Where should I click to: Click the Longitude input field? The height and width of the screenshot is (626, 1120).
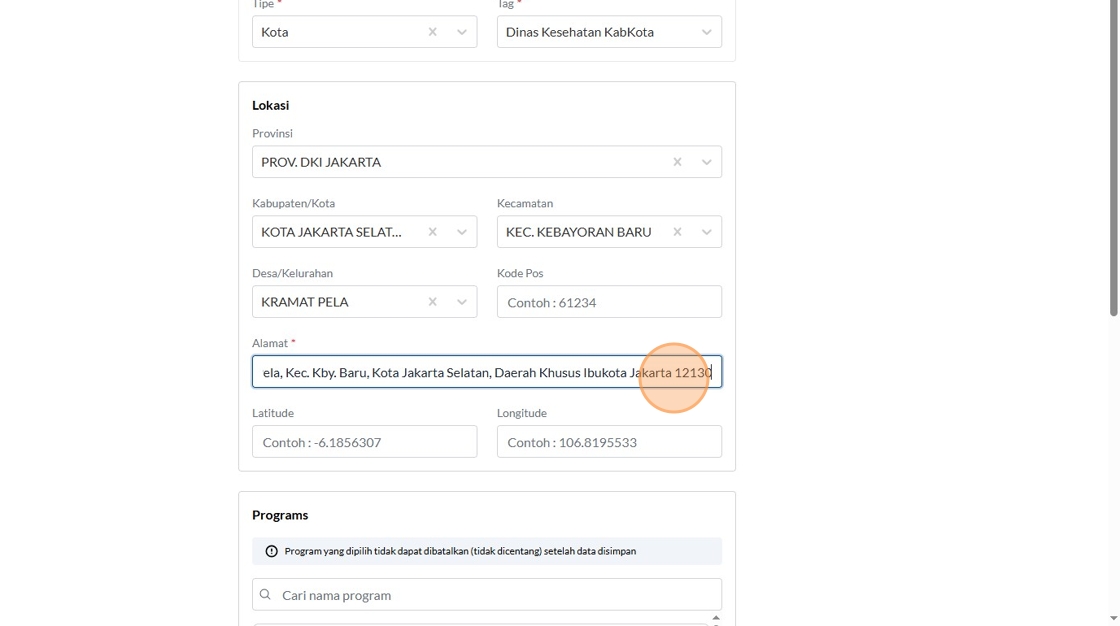click(x=609, y=442)
